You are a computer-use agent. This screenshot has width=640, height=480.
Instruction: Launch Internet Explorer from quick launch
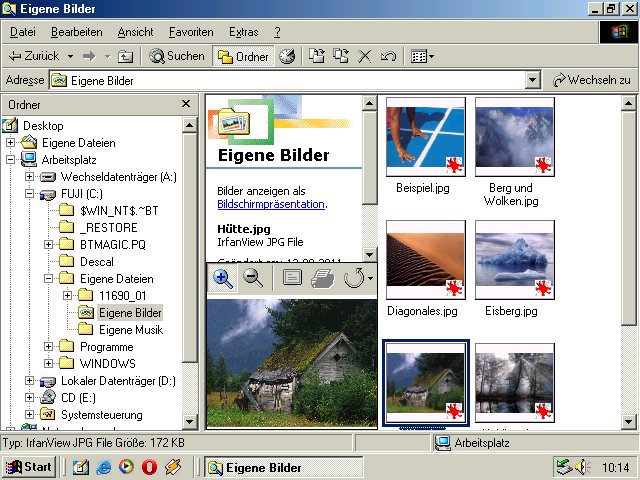point(104,467)
